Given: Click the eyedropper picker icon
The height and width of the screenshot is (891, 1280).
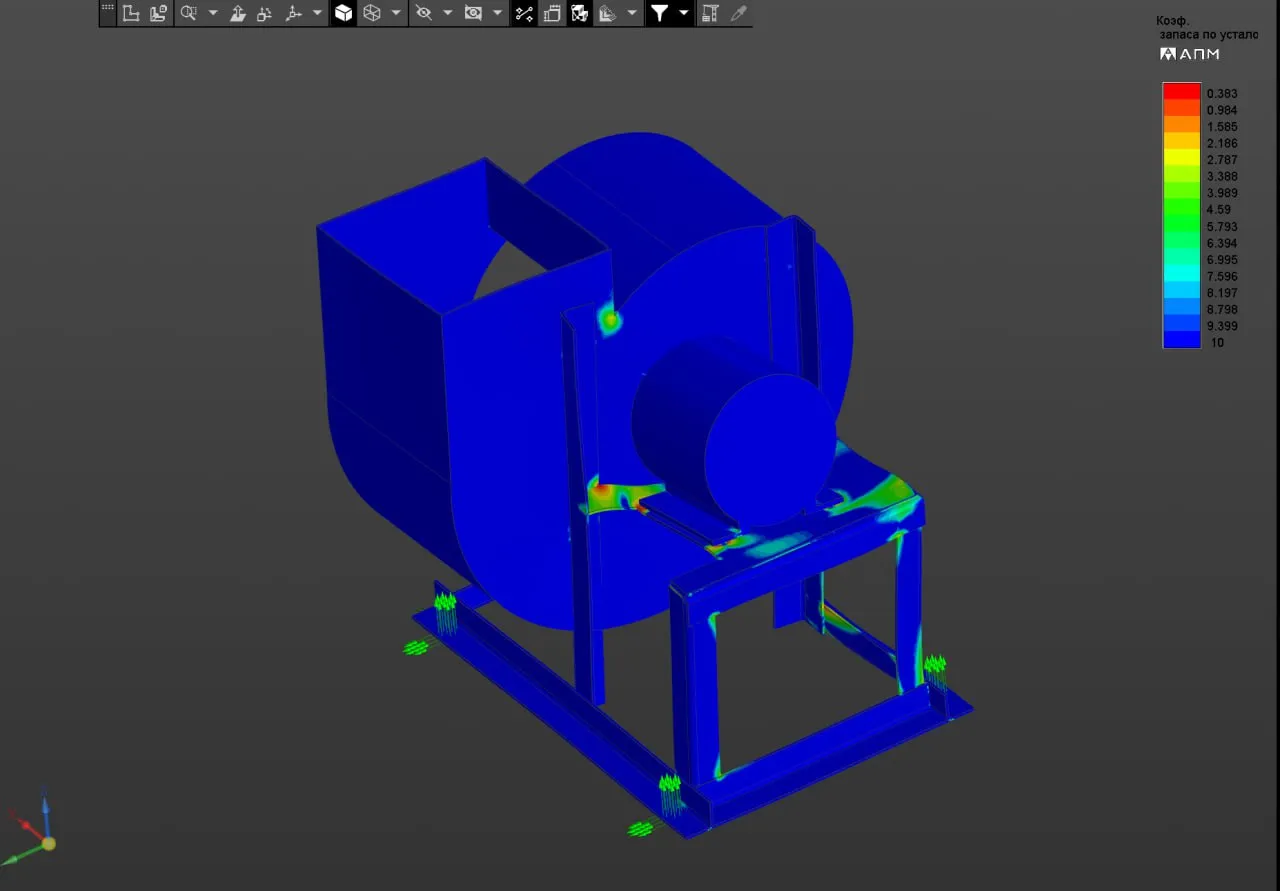Looking at the screenshot, I should pos(738,13).
